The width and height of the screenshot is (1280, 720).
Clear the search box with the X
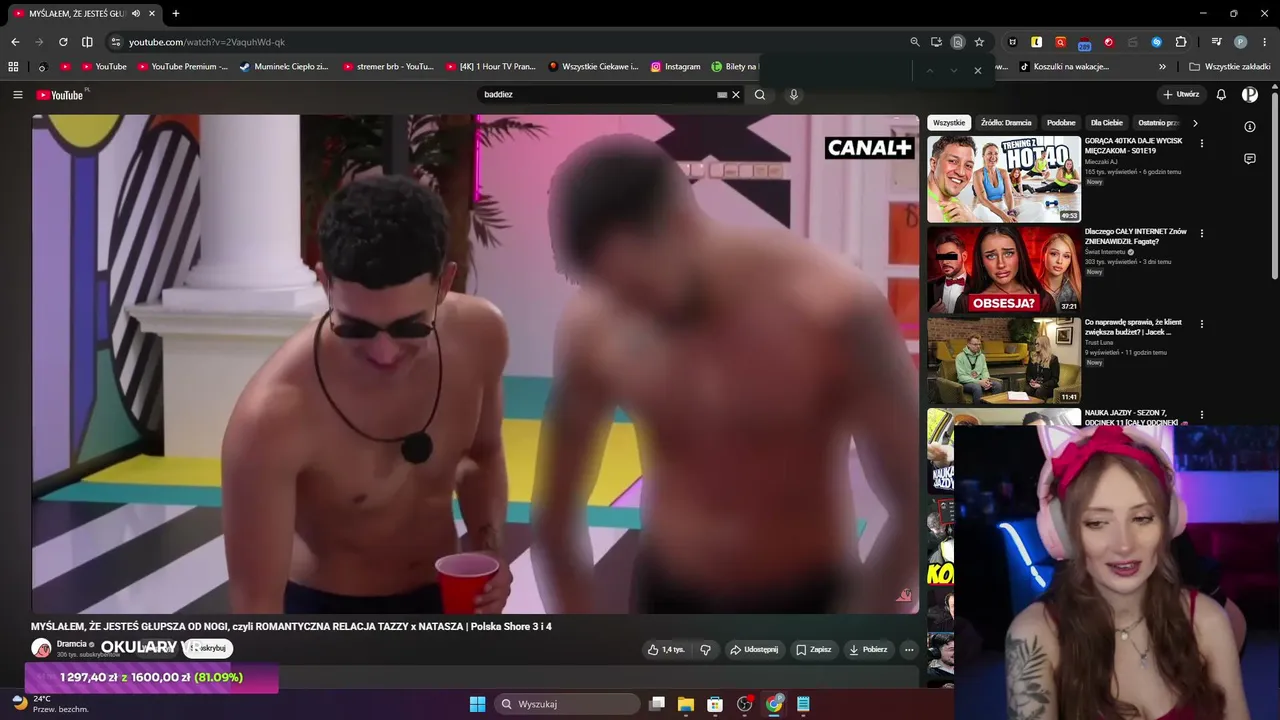(x=736, y=95)
